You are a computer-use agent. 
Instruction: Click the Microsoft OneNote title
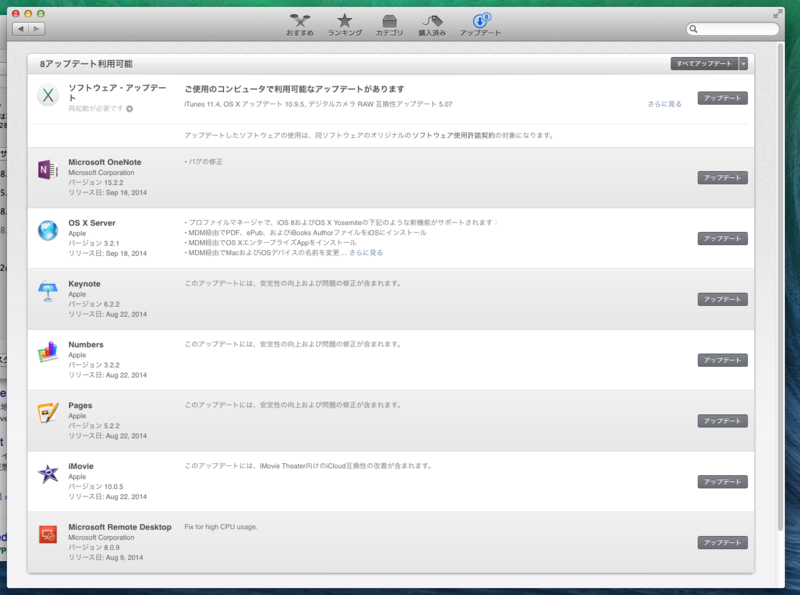pyautogui.click(x=105, y=162)
